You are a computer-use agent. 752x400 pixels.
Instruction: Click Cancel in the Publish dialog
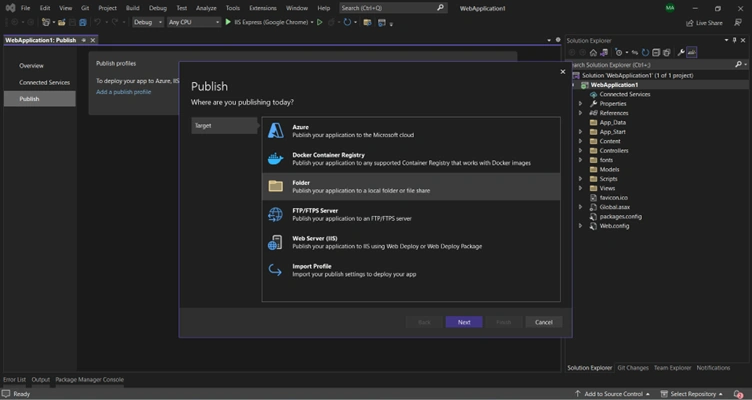point(543,322)
